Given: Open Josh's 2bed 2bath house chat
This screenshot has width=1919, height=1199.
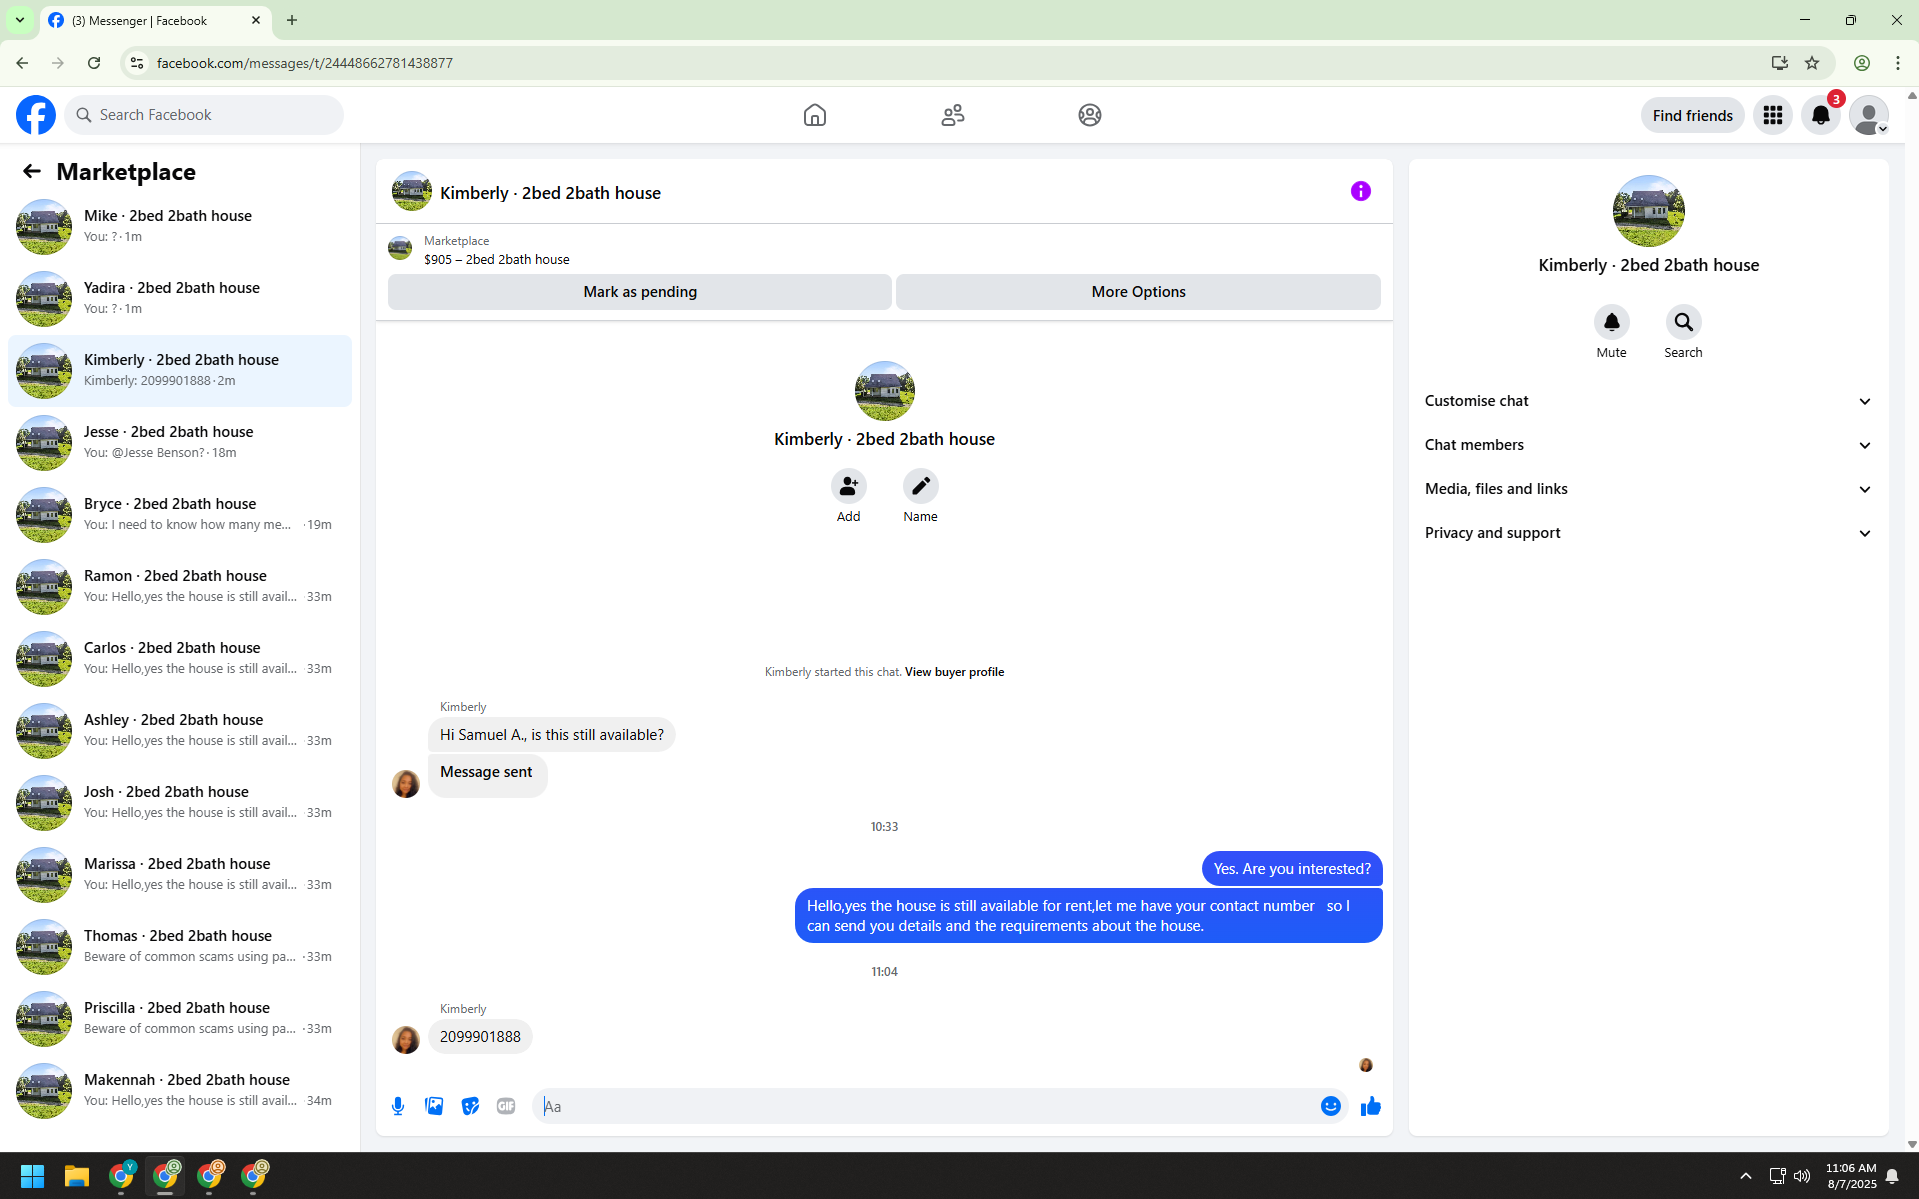Looking at the screenshot, I should coord(180,803).
